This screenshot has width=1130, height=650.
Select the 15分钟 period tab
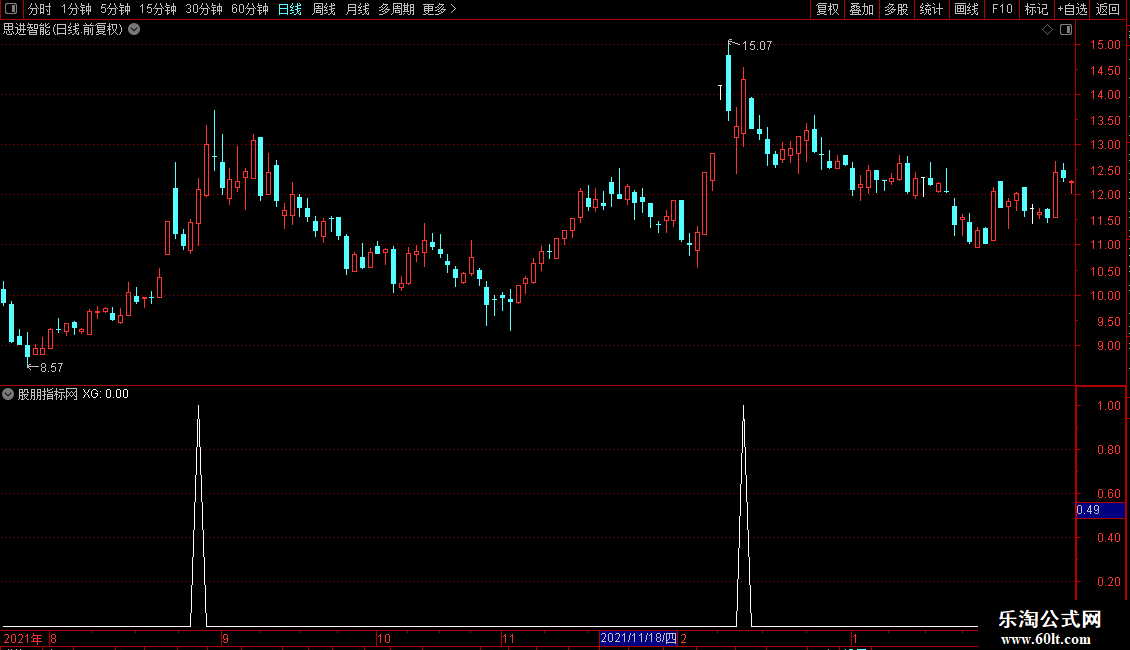(157, 9)
